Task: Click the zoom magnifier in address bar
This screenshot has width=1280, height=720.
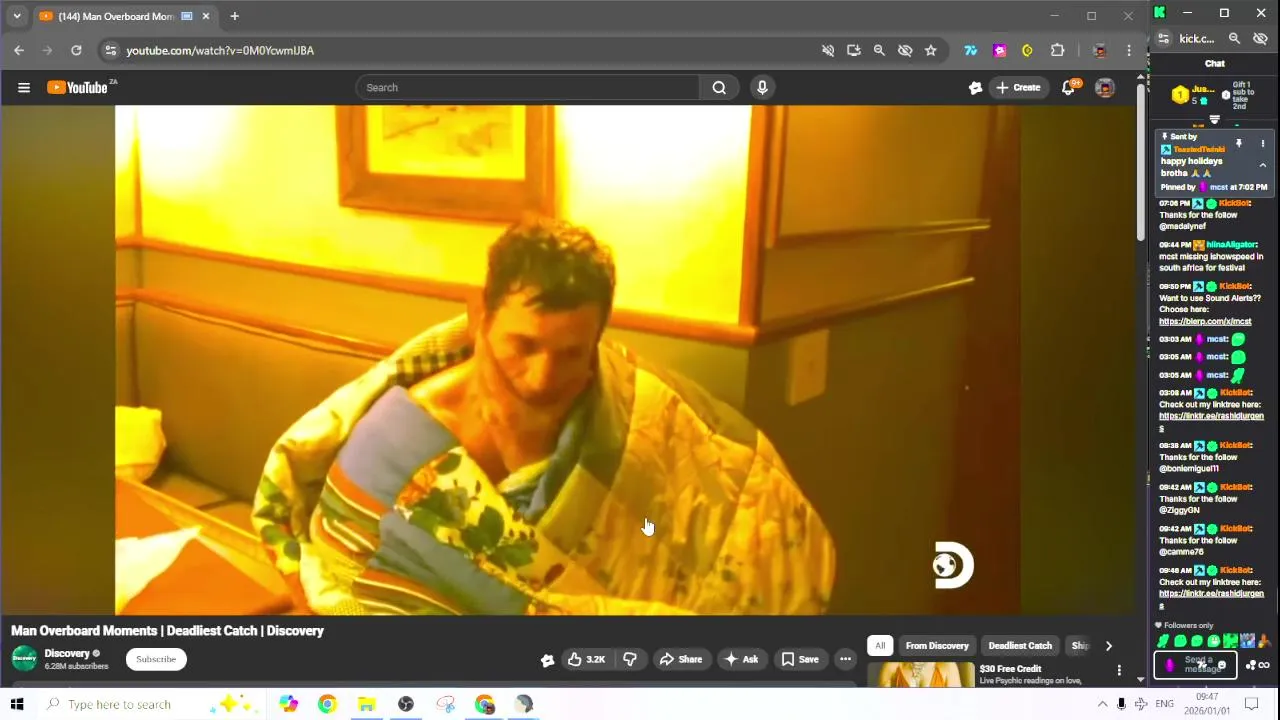Action: point(879,50)
